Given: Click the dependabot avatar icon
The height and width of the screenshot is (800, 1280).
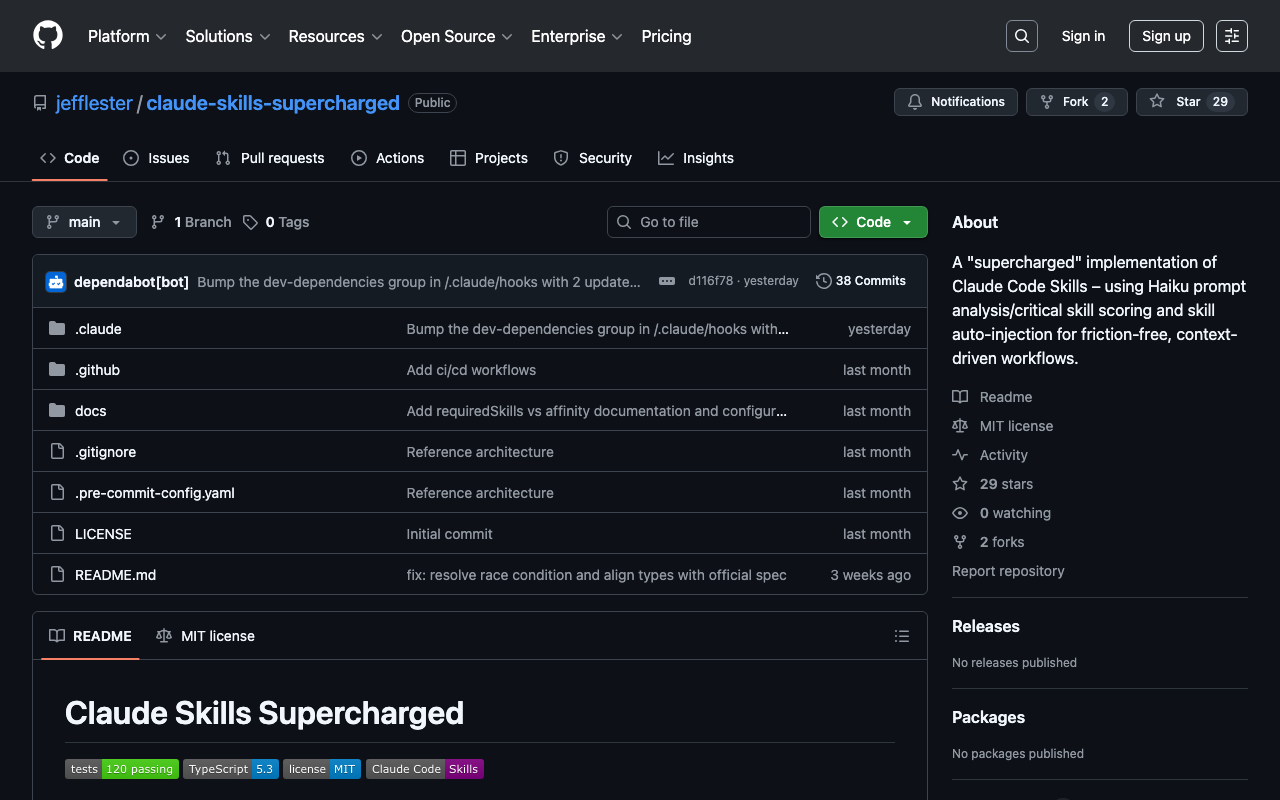Looking at the screenshot, I should pyautogui.click(x=56, y=282).
